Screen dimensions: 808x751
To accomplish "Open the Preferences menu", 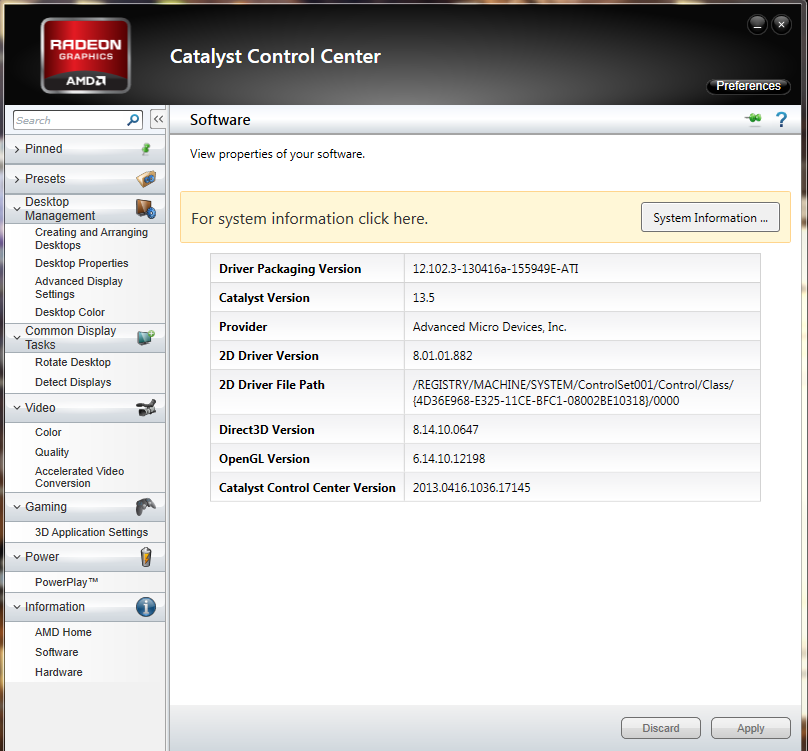I will point(748,86).
